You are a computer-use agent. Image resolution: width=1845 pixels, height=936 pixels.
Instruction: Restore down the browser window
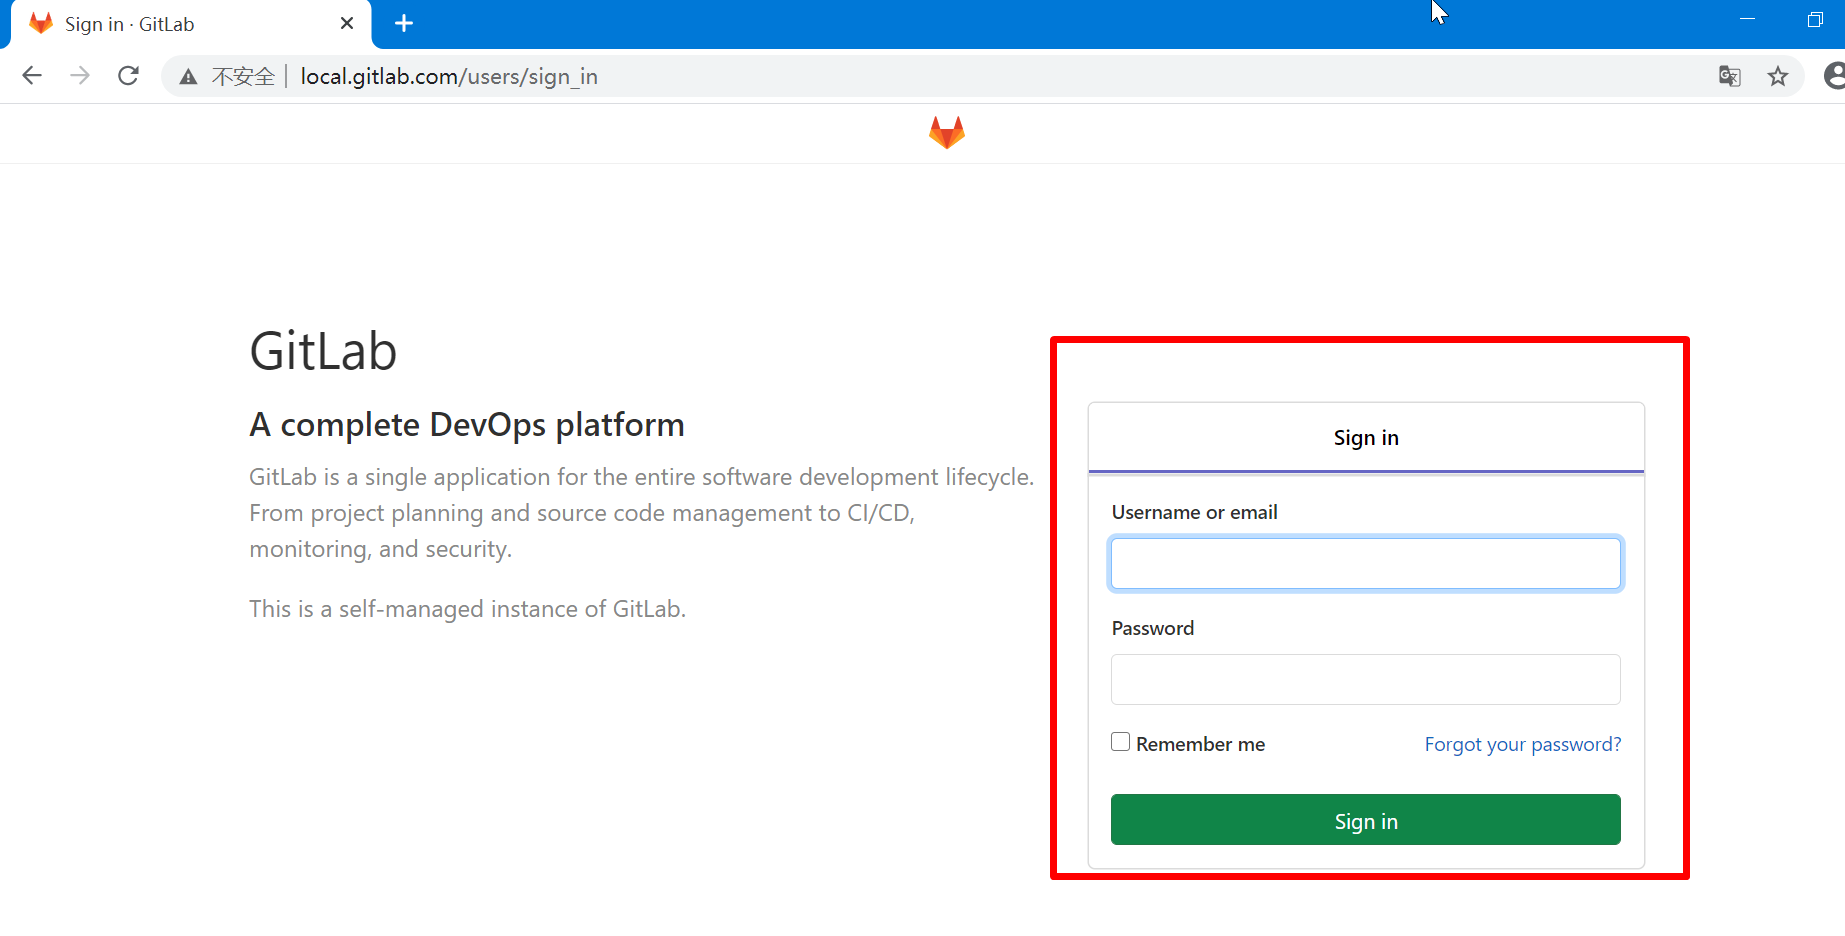[x=1815, y=20]
